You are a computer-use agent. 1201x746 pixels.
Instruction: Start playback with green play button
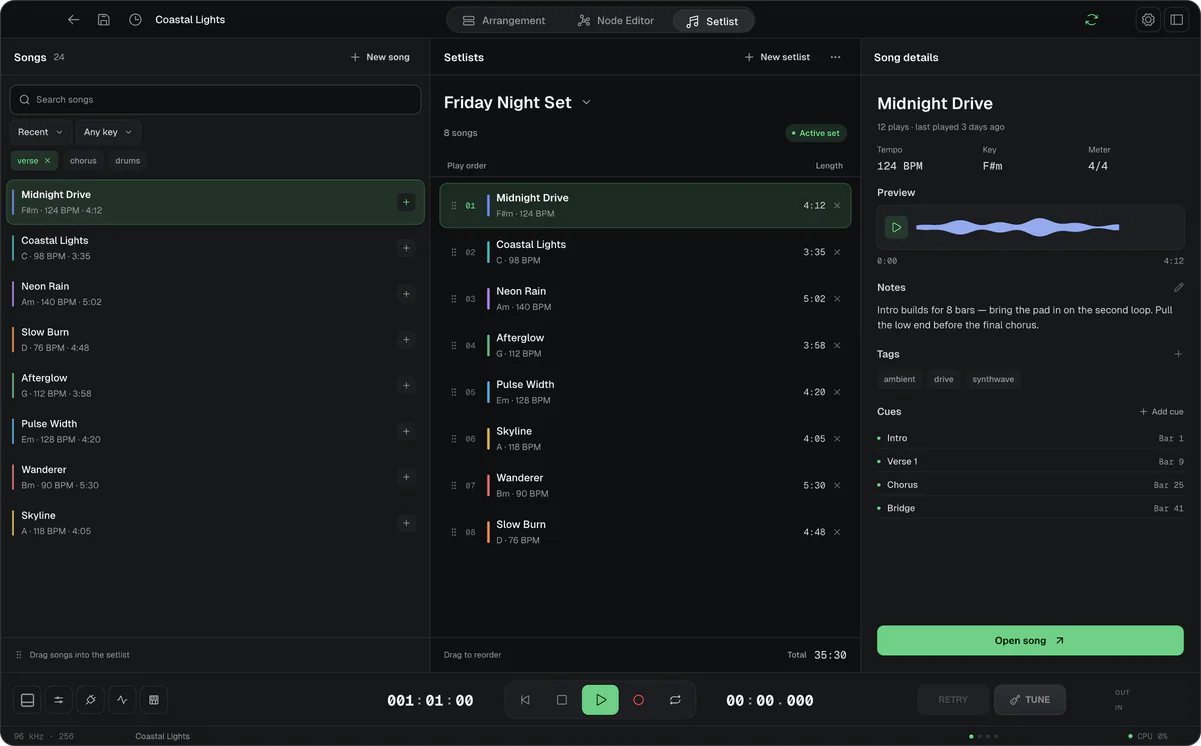600,700
